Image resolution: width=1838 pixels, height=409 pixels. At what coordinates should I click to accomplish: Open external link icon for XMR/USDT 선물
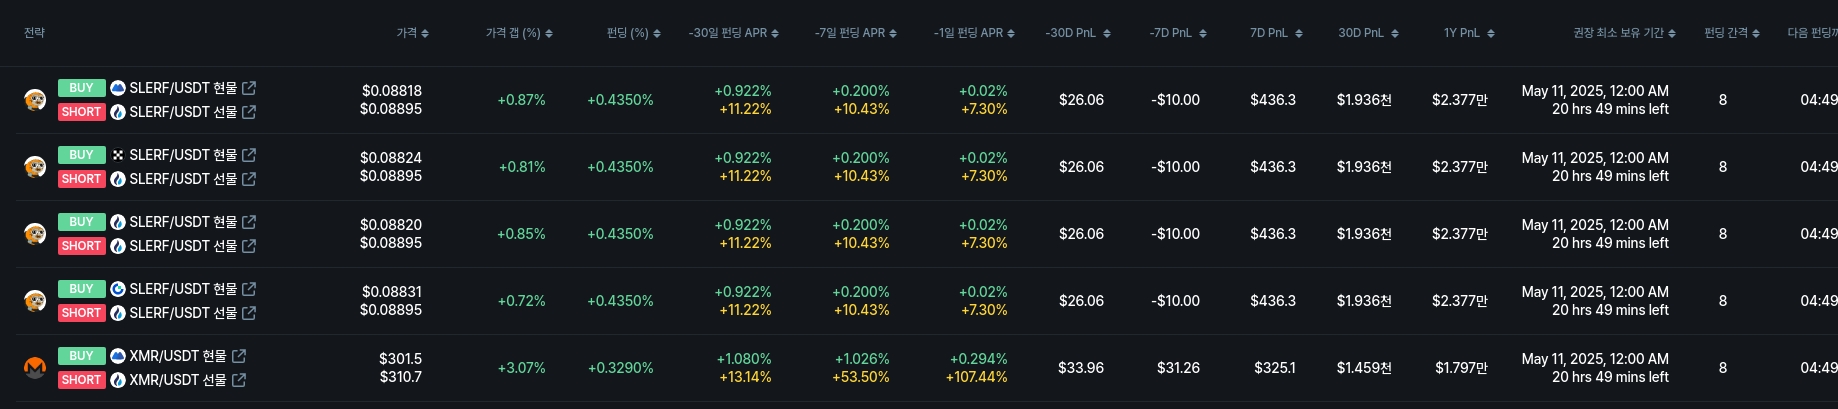[x=239, y=380]
